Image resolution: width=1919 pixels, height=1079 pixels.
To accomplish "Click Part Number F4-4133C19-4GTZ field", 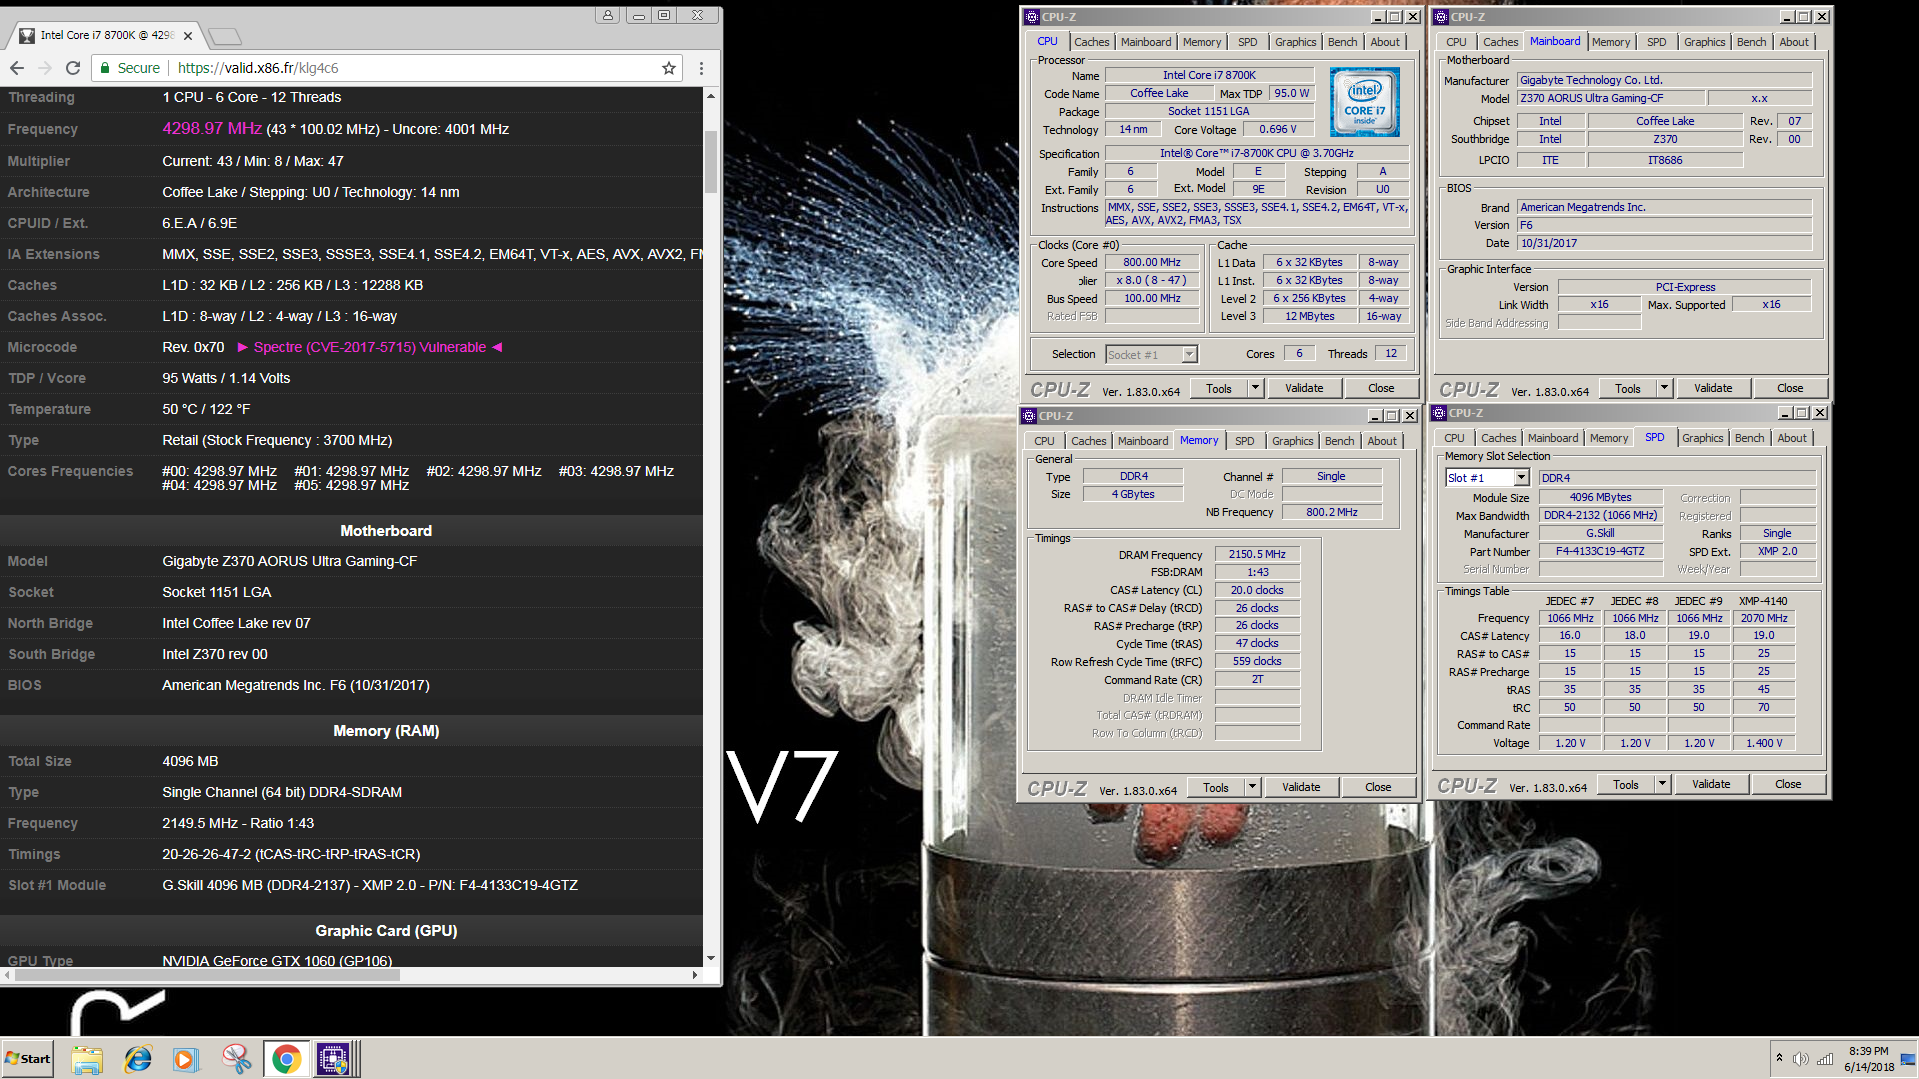I will tap(1600, 551).
